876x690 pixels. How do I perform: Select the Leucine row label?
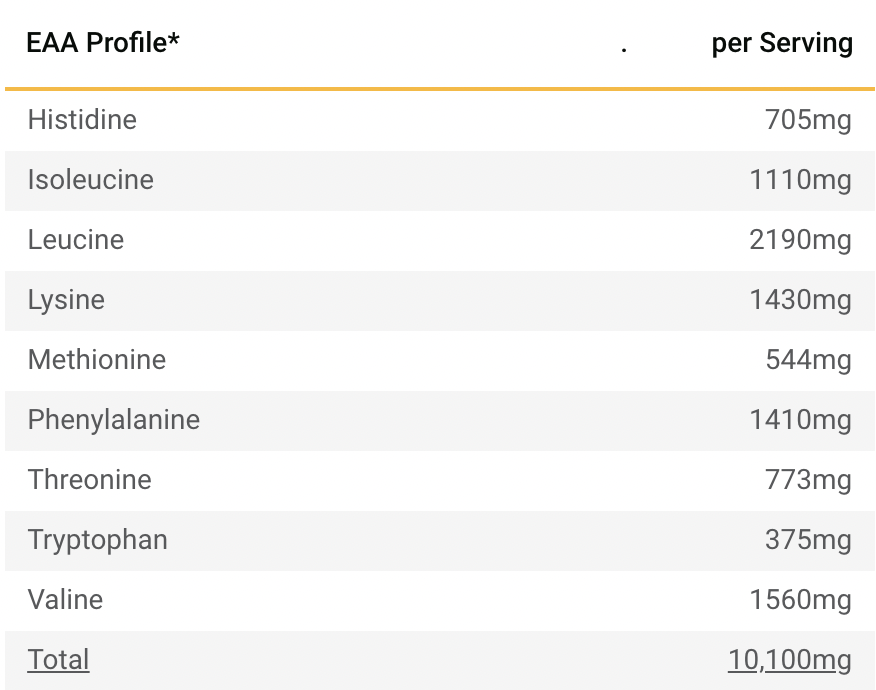point(76,240)
